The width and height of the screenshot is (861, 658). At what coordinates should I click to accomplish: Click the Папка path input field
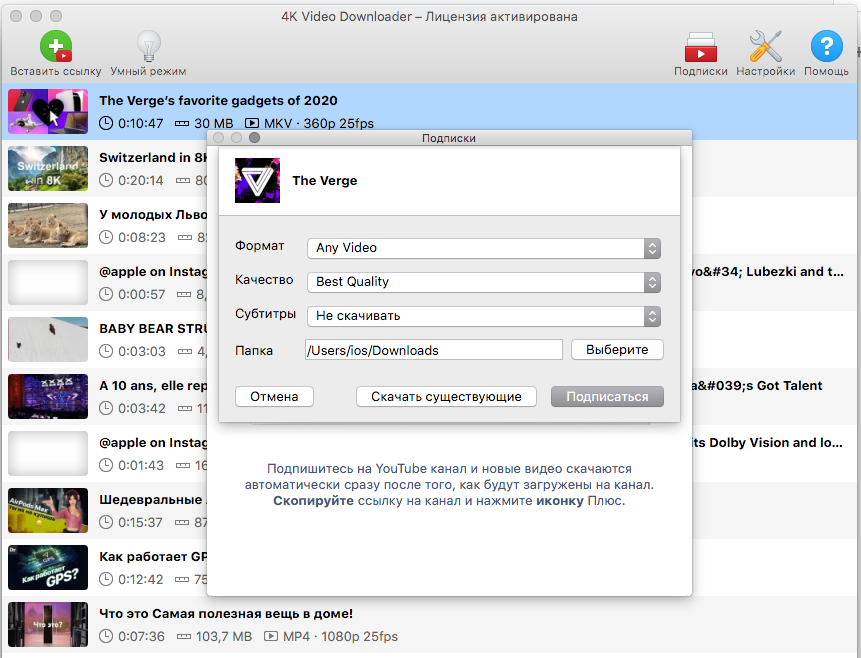point(434,350)
